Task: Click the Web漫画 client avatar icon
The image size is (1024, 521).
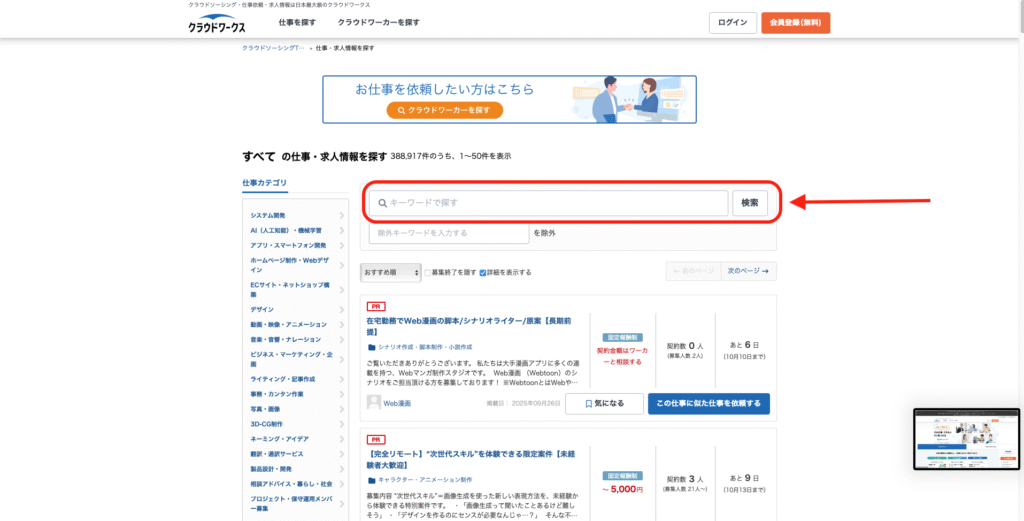Action: coord(374,403)
